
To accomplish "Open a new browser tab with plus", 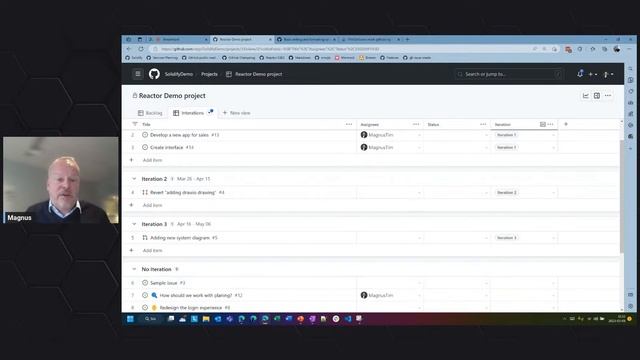I will point(407,40).
